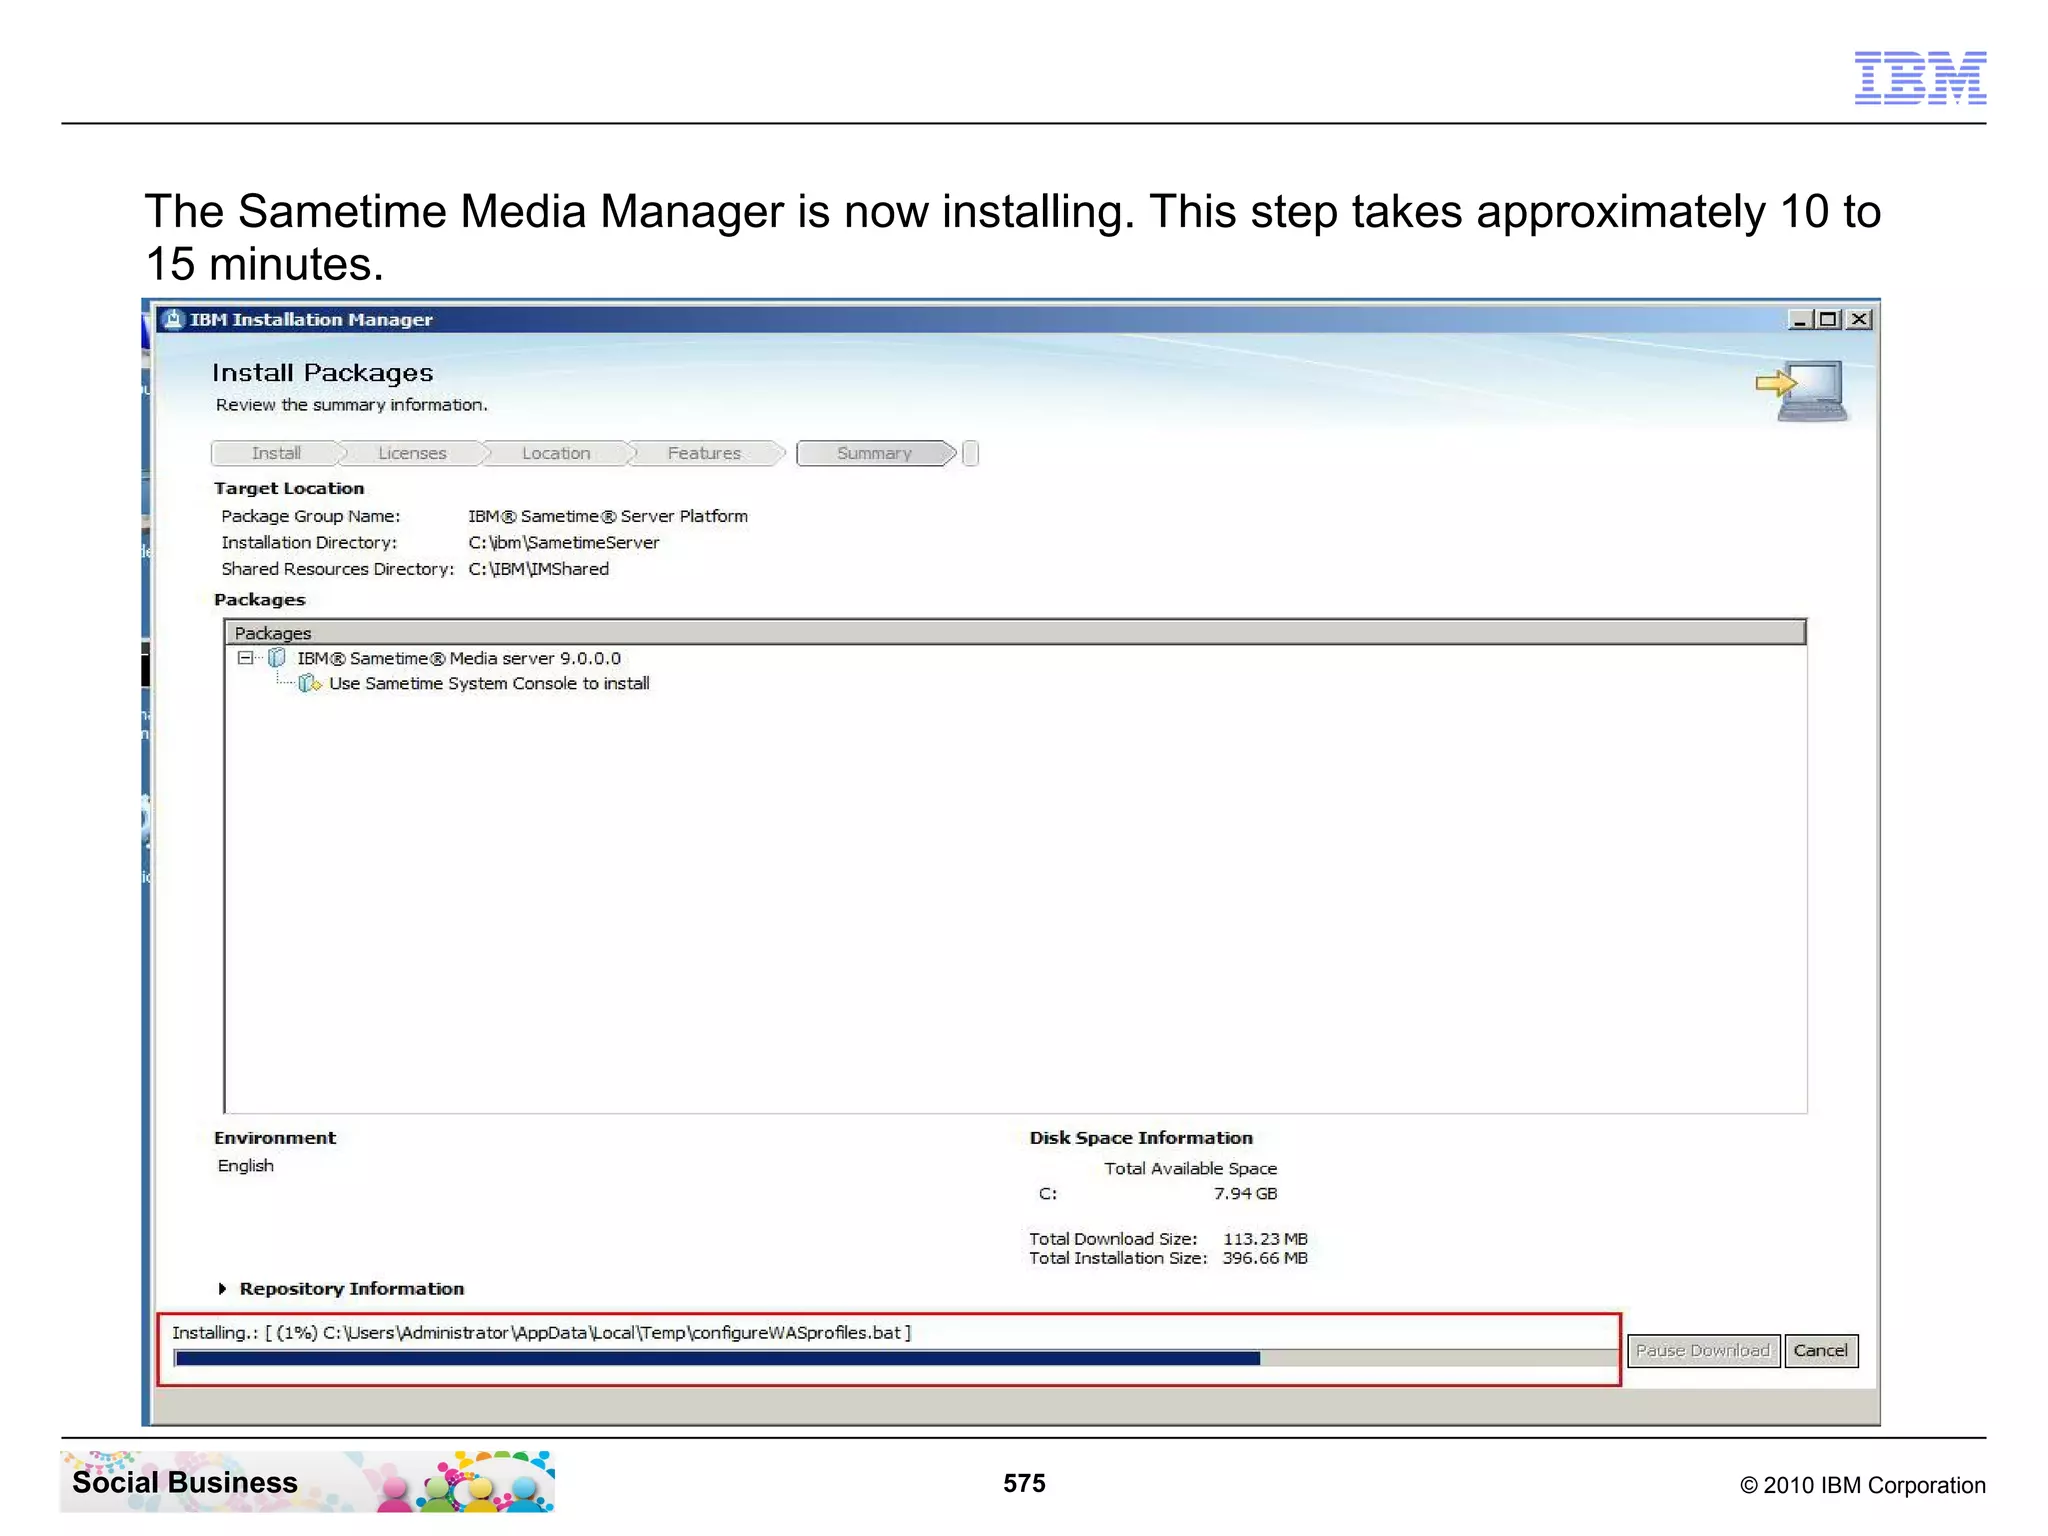
Task: Click the IBM Installation Manager title icon
Action: tap(173, 319)
